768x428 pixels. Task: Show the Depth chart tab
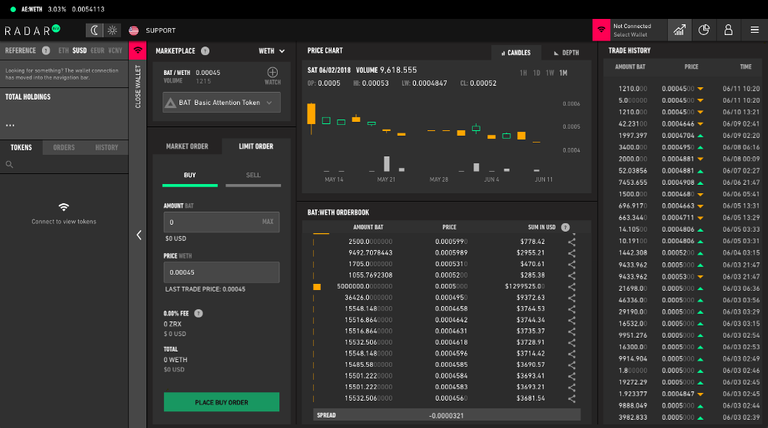[x=565, y=51]
